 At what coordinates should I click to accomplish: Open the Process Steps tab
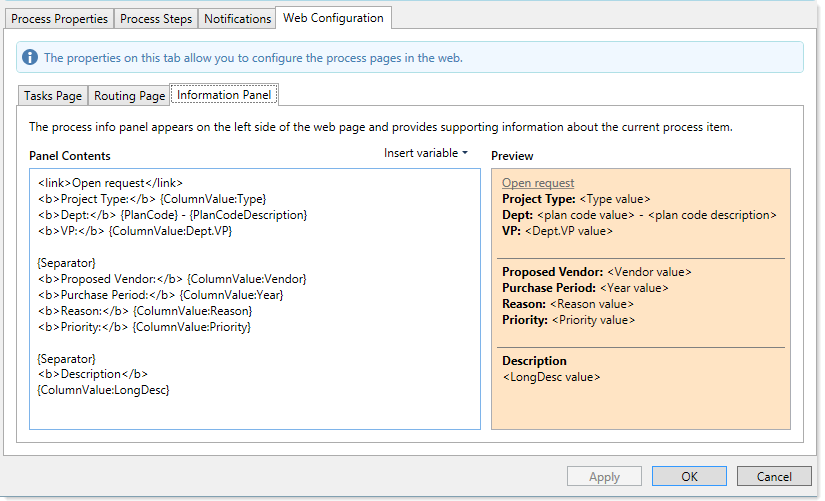[x=155, y=19]
